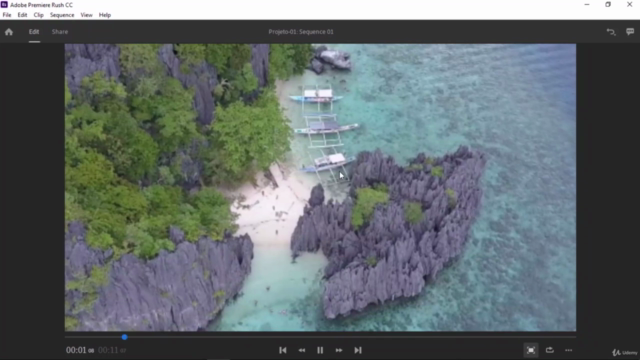Open the File menu
Viewport: 640px width, 360px height.
click(x=7, y=15)
